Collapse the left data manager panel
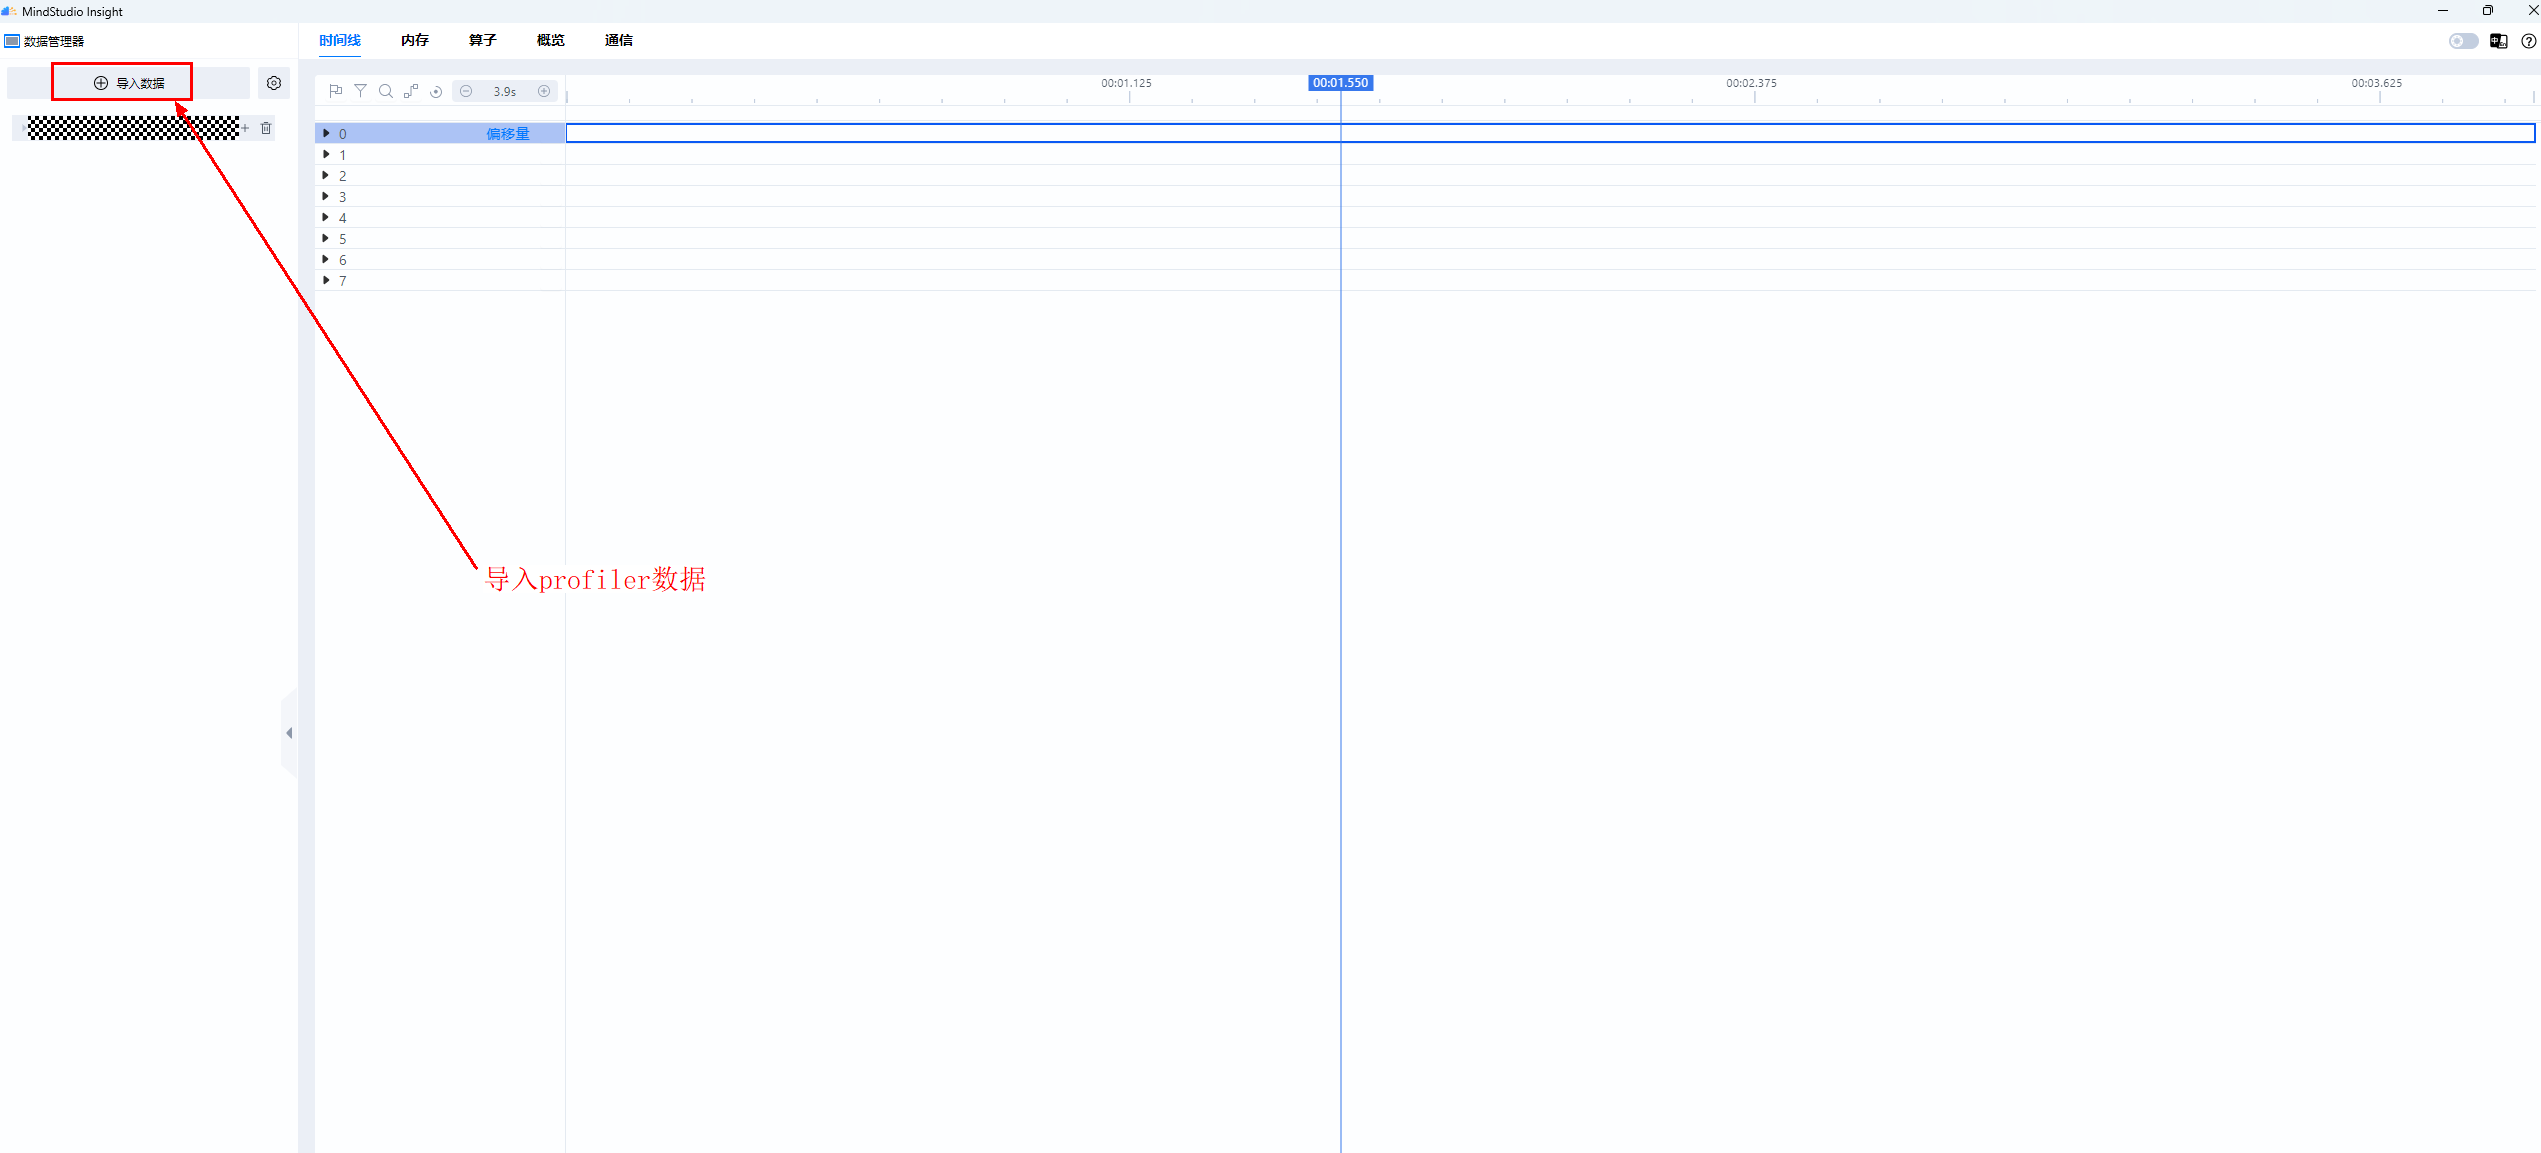This screenshot has width=2541, height=1153. (x=289, y=733)
